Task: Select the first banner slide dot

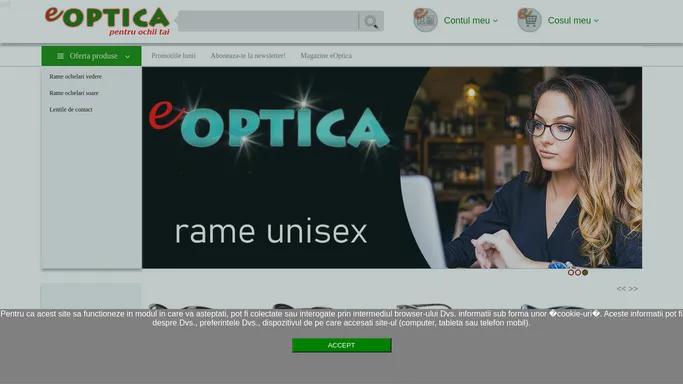Action: tap(571, 273)
